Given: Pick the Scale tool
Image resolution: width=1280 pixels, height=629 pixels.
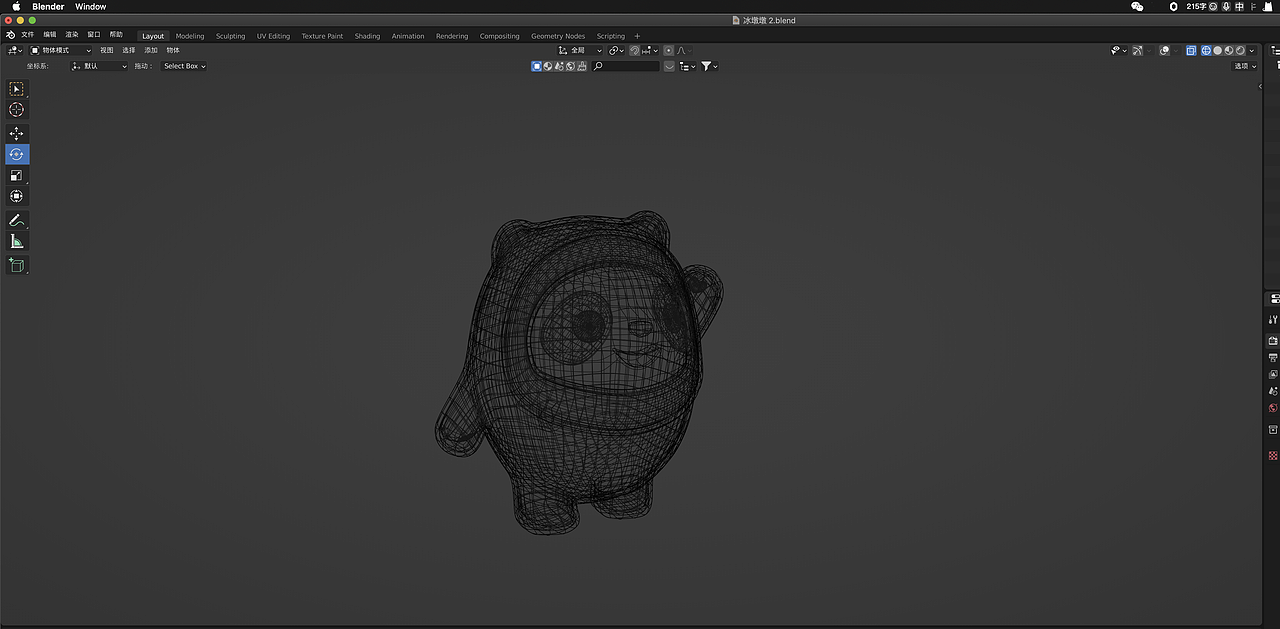Looking at the screenshot, I should (x=17, y=175).
